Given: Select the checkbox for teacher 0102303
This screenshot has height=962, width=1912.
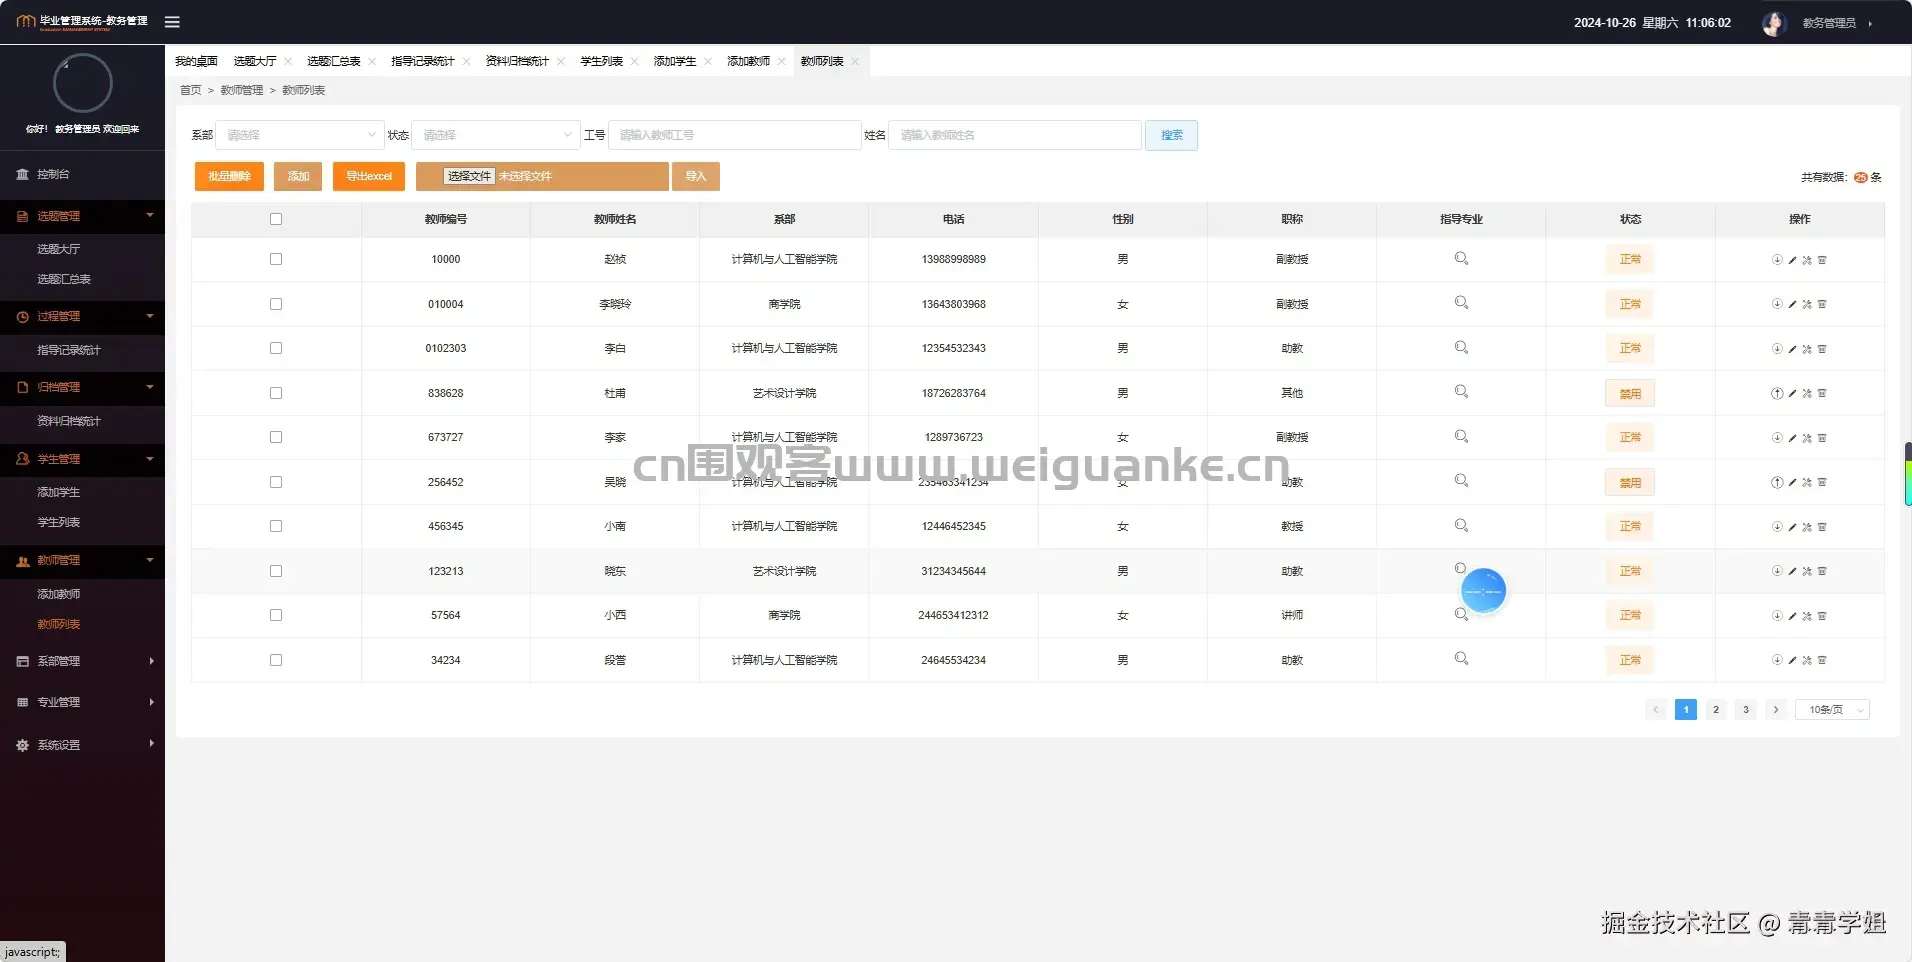Looking at the screenshot, I should point(276,348).
